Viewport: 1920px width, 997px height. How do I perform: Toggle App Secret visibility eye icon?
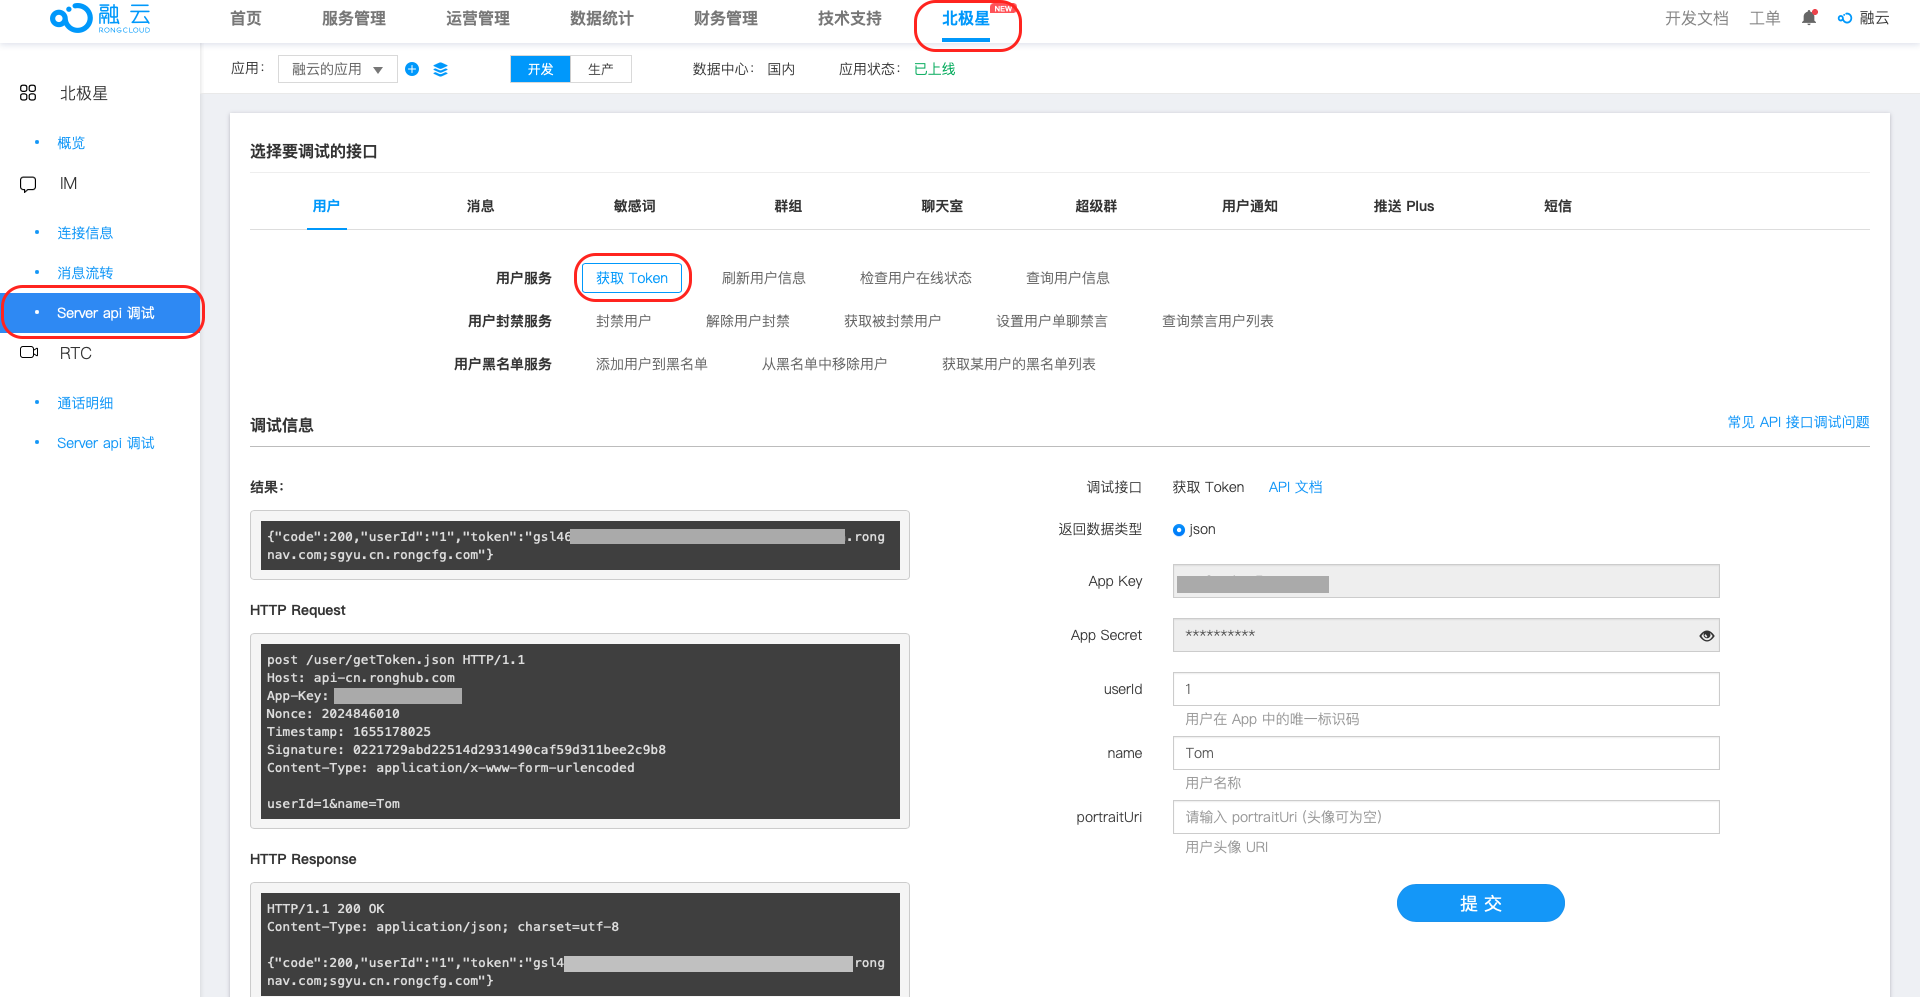[1706, 636]
